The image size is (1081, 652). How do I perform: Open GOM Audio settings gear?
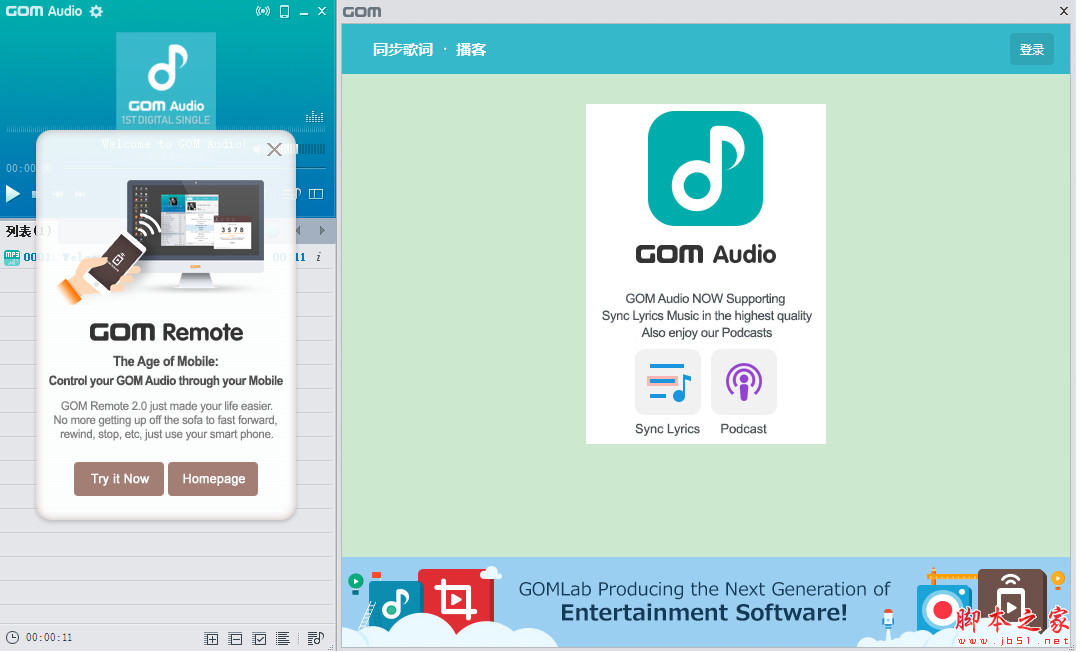point(97,11)
